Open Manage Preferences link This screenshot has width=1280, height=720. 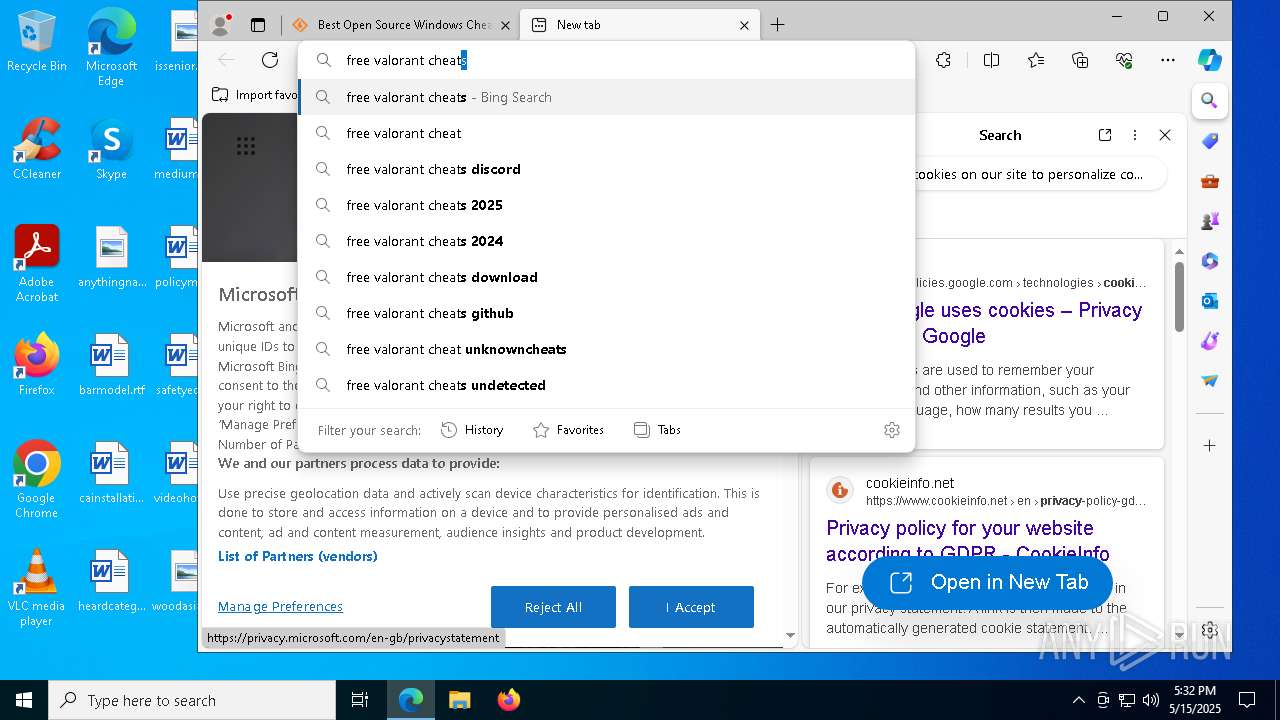(280, 606)
